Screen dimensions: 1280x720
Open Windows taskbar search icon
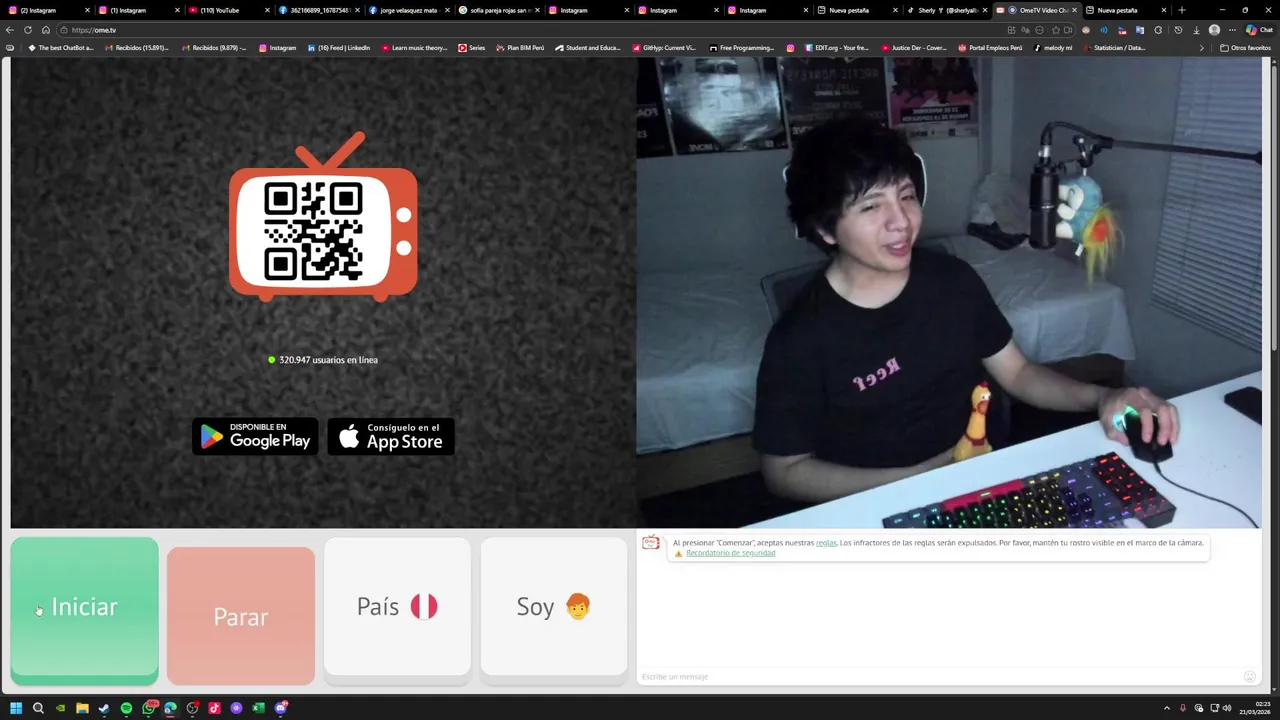pos(38,708)
